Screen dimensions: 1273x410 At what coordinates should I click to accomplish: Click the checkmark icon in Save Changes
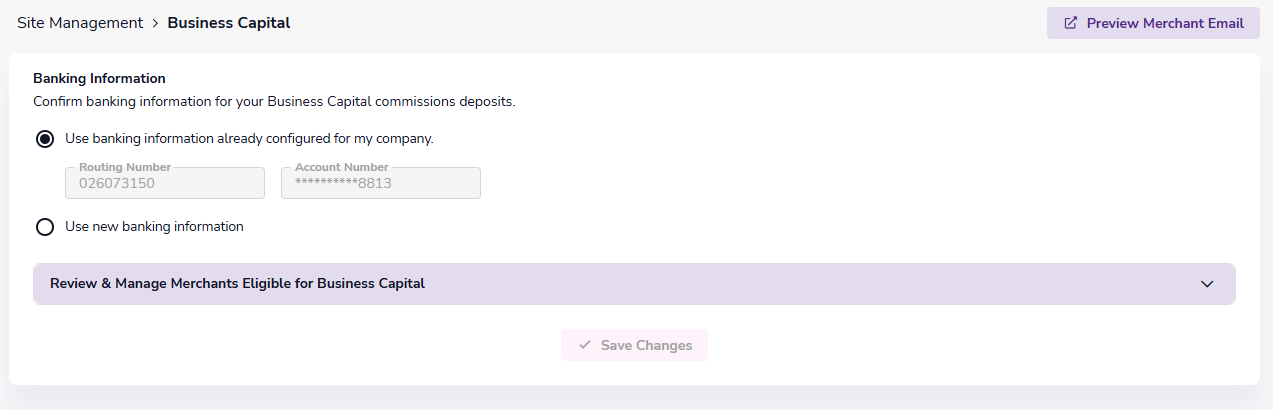(585, 345)
